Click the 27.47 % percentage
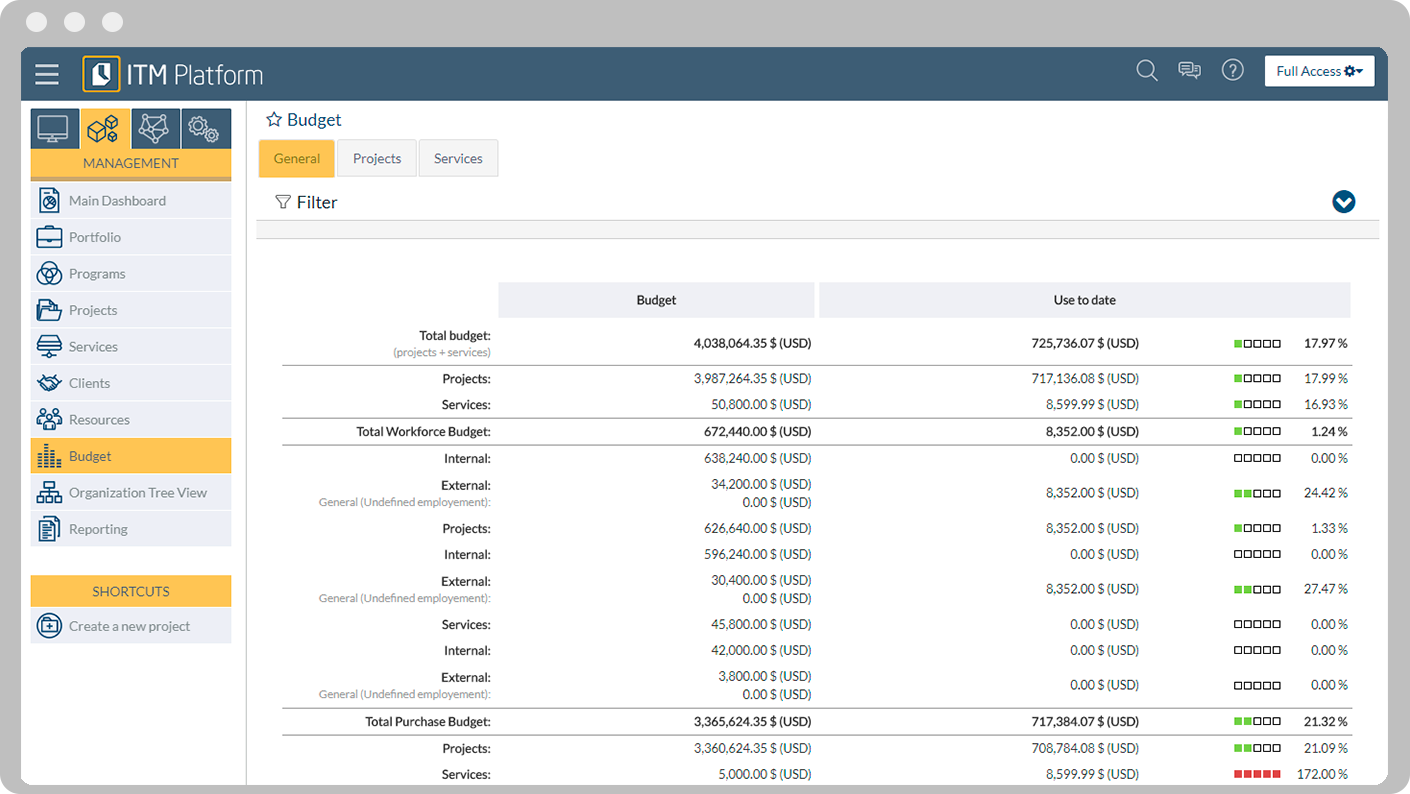This screenshot has height=794, width=1410. click(x=1326, y=590)
